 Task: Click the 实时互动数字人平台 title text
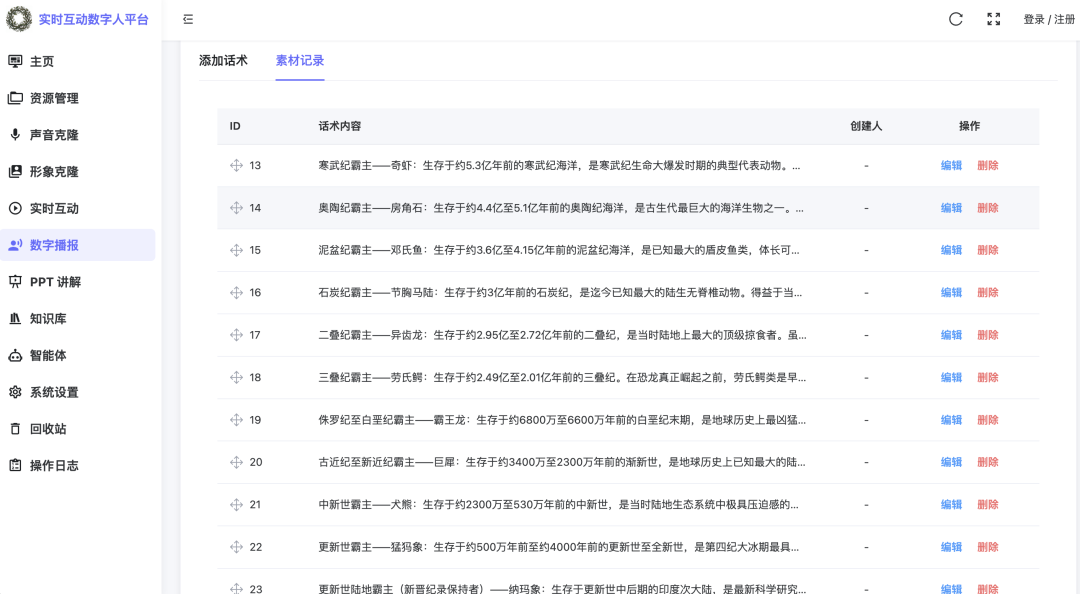coord(94,19)
